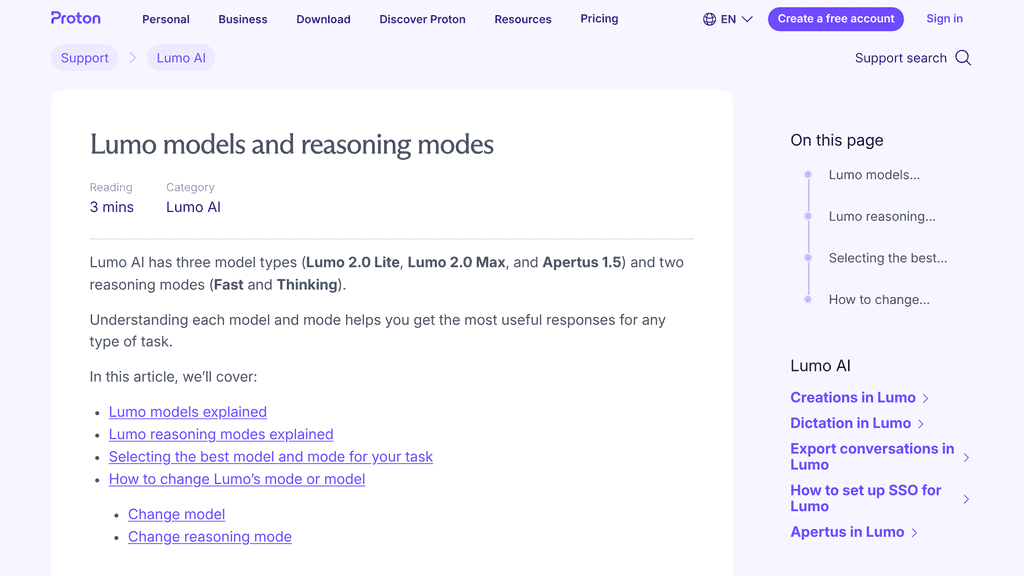Click chevron next to Dictation in Lumo
The image size is (1024, 576).
(921, 424)
